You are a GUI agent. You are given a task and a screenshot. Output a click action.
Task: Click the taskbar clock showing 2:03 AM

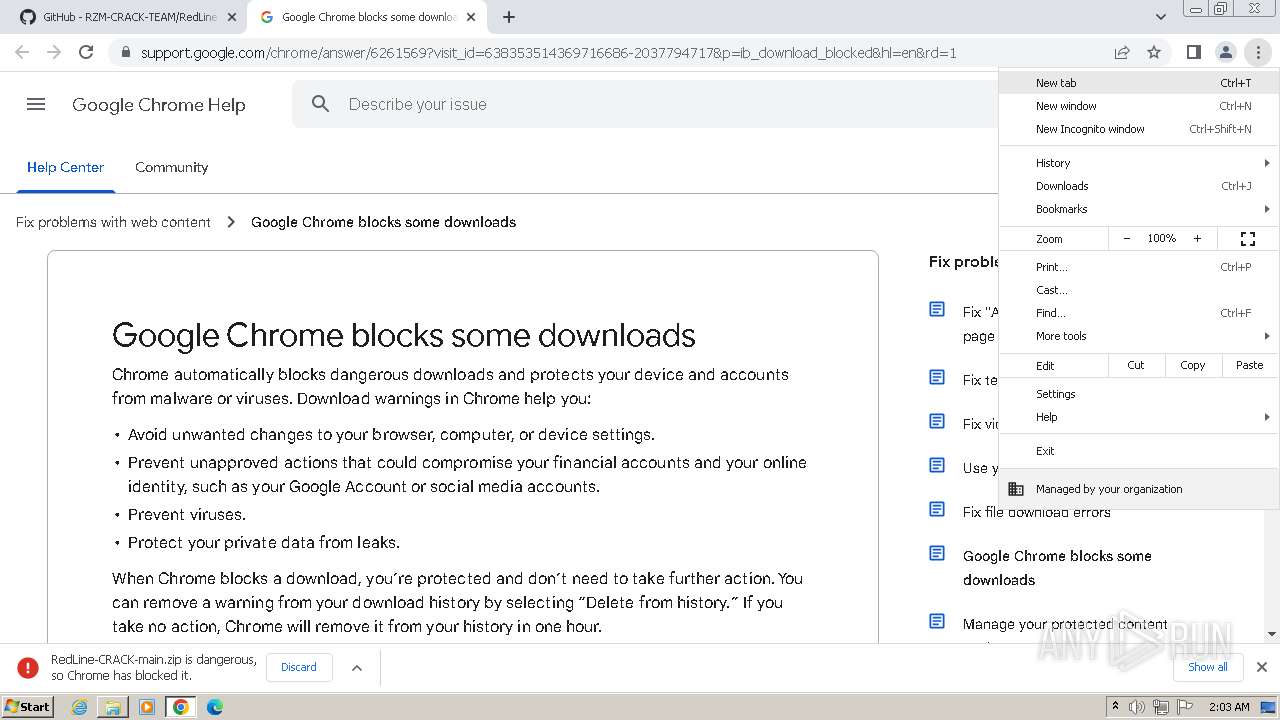pyautogui.click(x=1228, y=707)
